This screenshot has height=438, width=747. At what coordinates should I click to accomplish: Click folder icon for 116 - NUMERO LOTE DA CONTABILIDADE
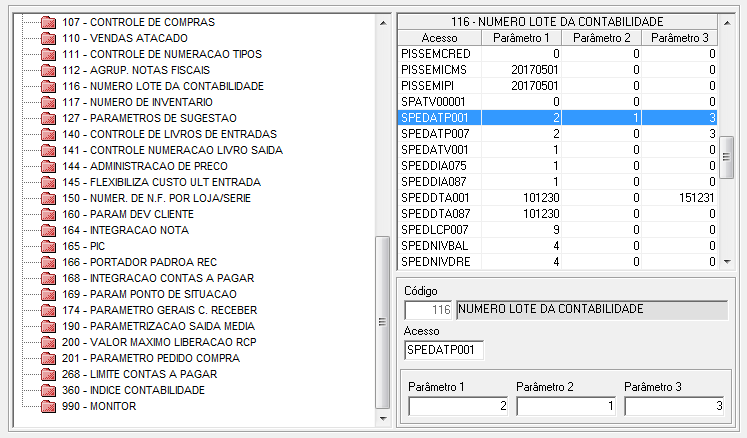(48, 86)
